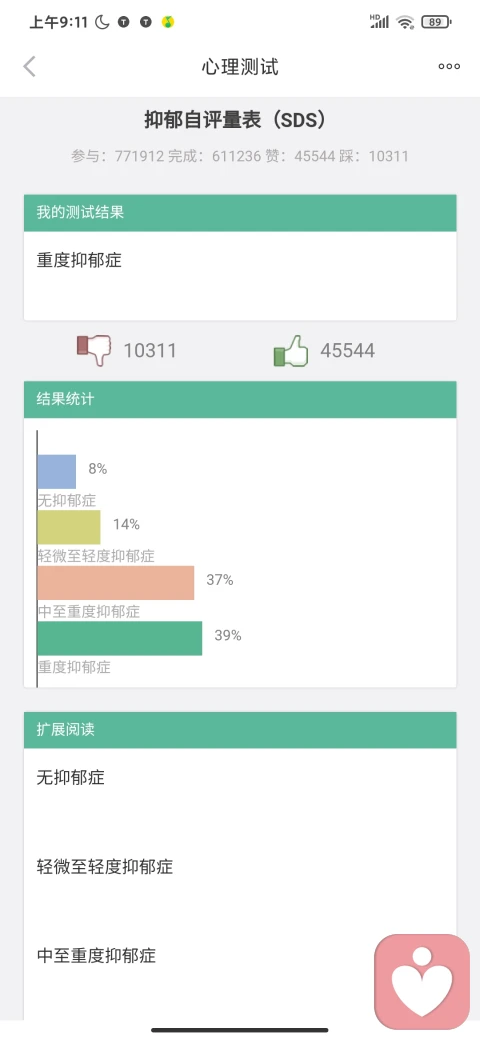Image resolution: width=480 pixels, height=1040 pixels.
Task: Tap the battery indicator showing 89
Action: pos(436,22)
